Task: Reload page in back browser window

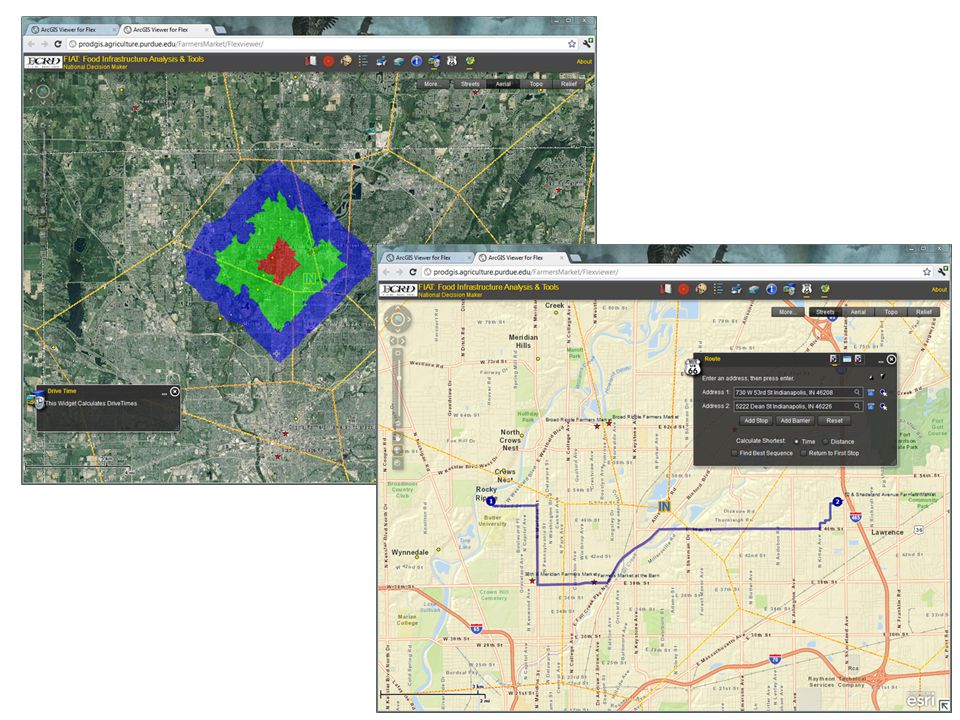Action: (x=58, y=44)
